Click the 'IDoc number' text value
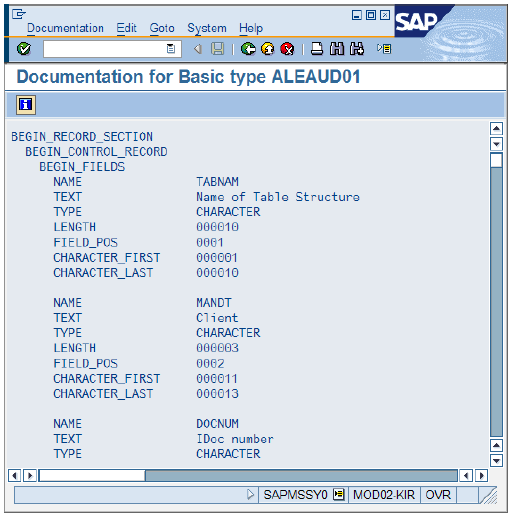The image size is (514, 517). tap(235, 439)
